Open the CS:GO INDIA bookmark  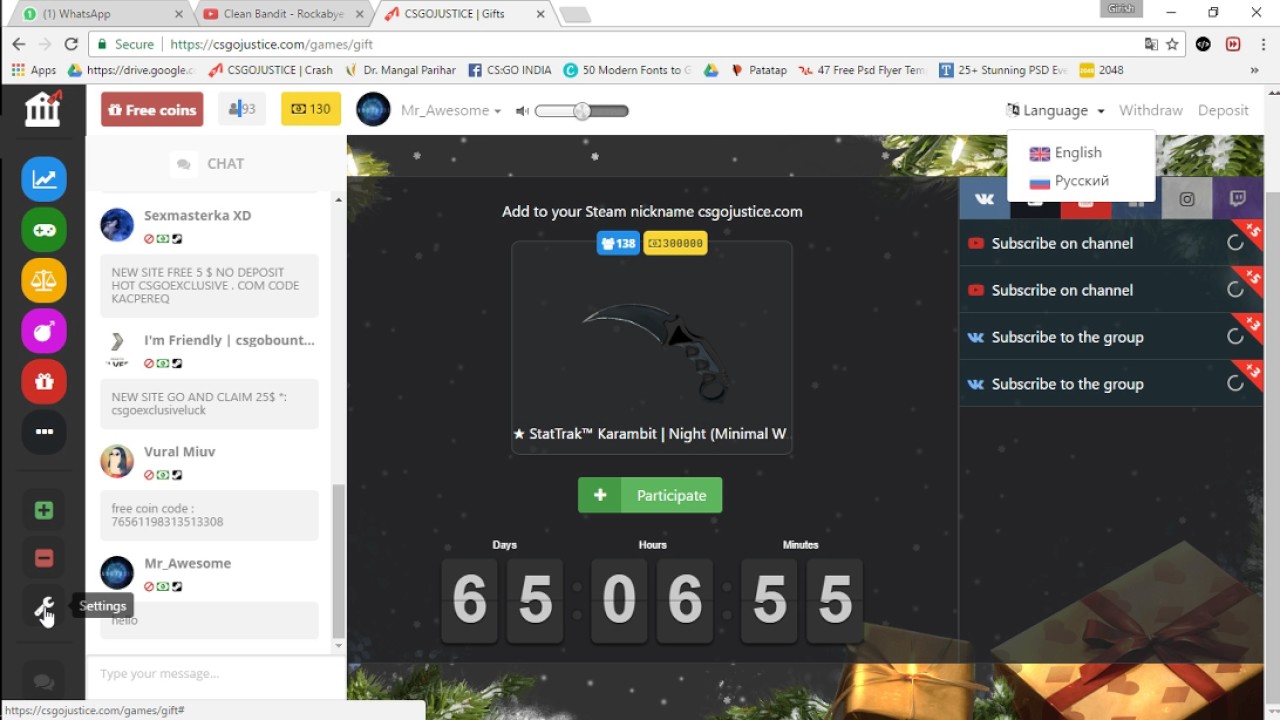[510, 70]
